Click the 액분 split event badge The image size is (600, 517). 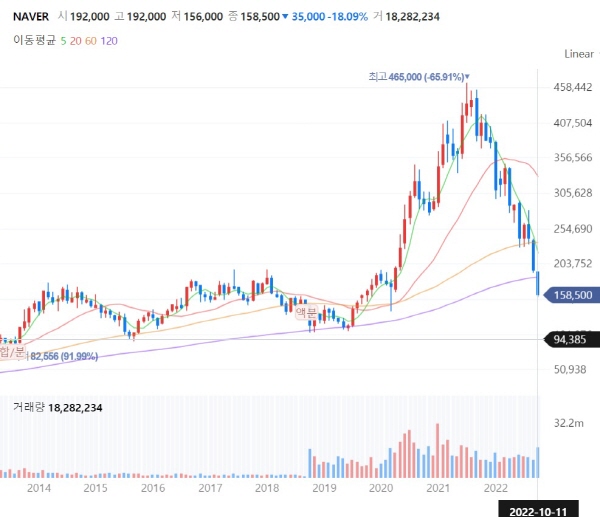pos(306,313)
